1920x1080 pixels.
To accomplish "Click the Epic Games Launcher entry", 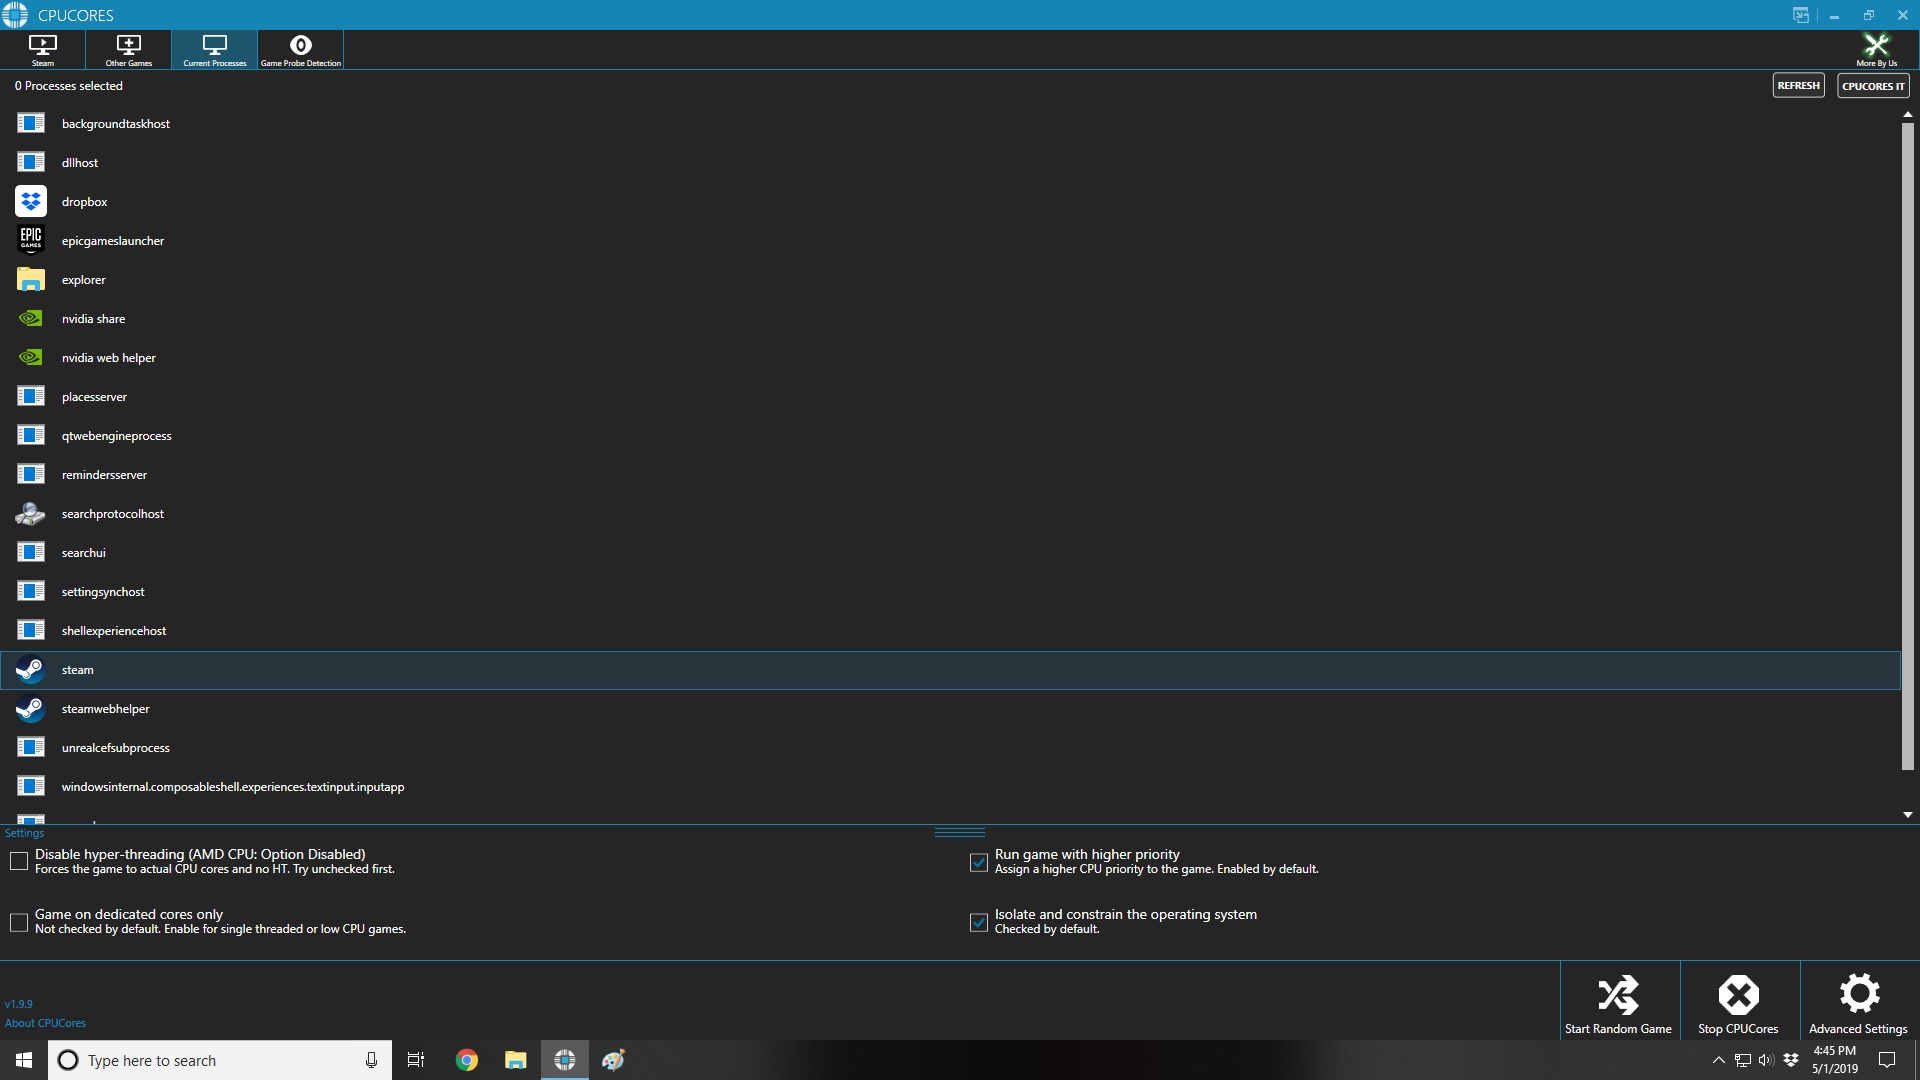I will 112,239.
